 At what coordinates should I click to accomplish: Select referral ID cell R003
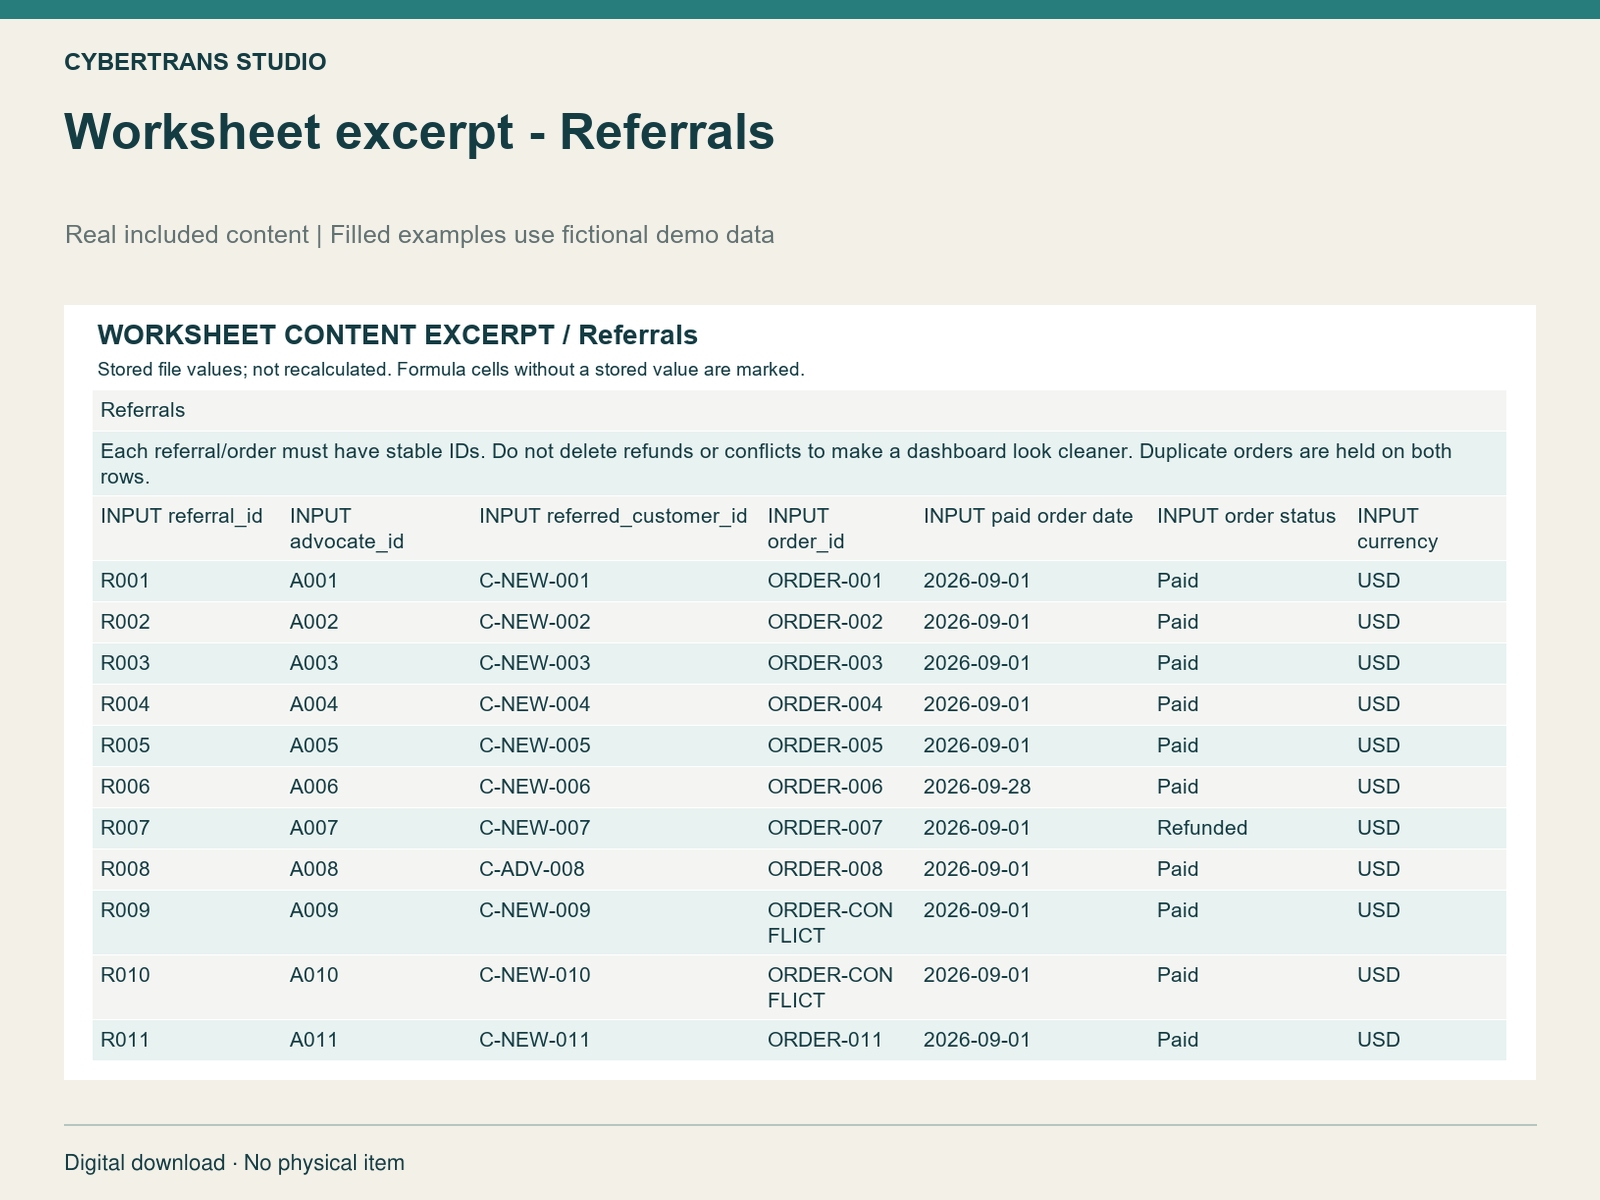125,663
